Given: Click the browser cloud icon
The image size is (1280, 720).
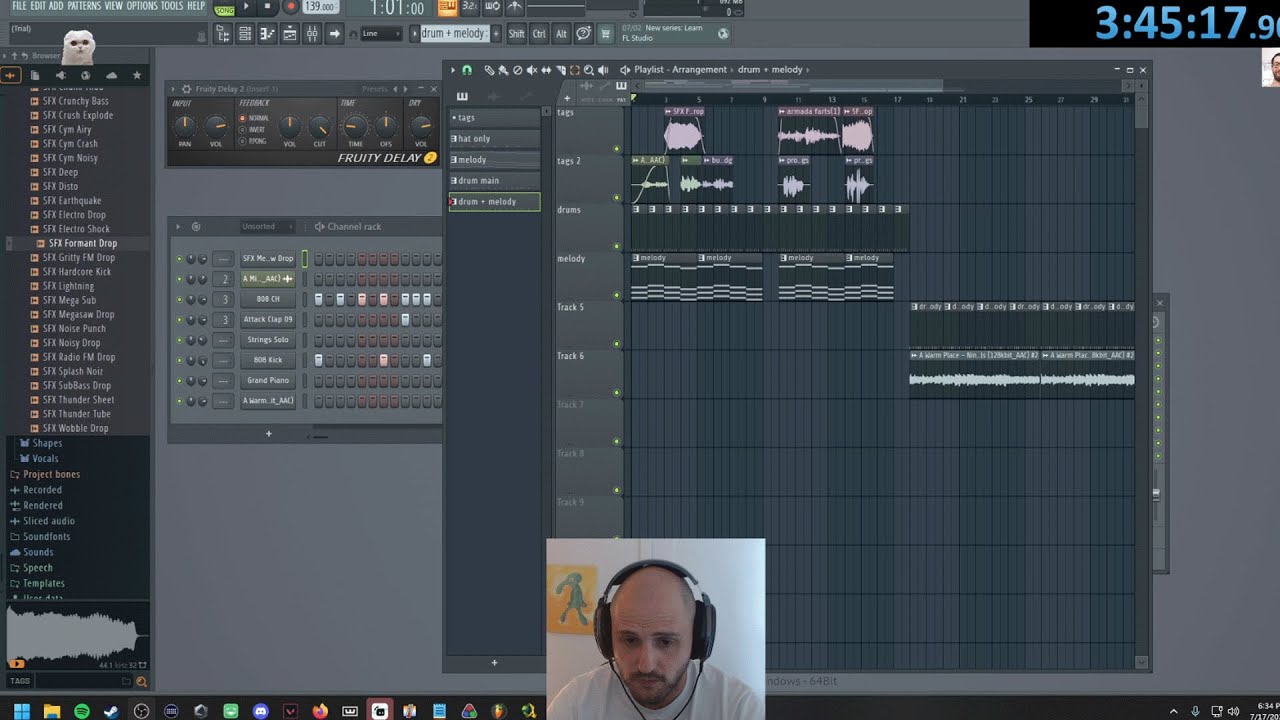Looking at the screenshot, I should pyautogui.click(x=111, y=75).
